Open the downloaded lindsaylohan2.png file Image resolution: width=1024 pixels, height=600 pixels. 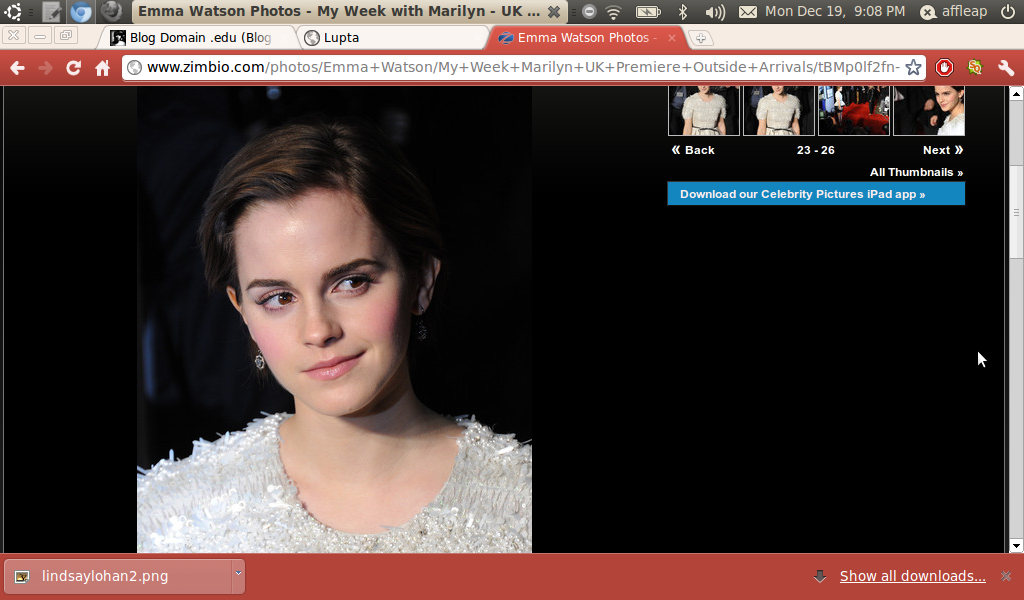(118, 576)
